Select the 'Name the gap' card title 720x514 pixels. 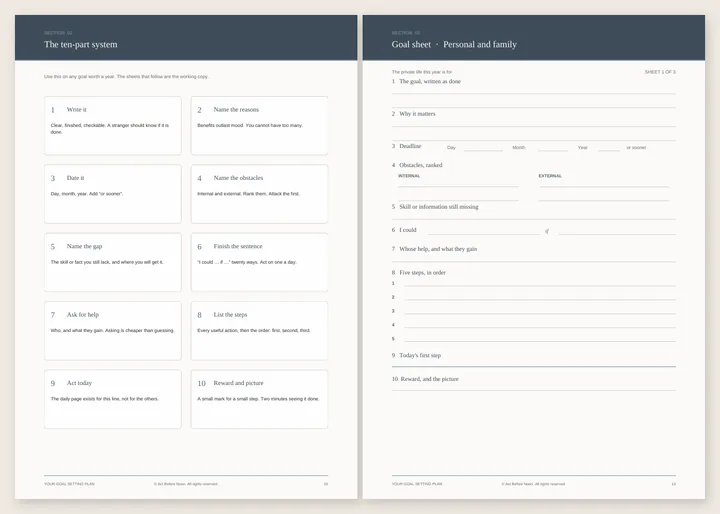coord(84,246)
